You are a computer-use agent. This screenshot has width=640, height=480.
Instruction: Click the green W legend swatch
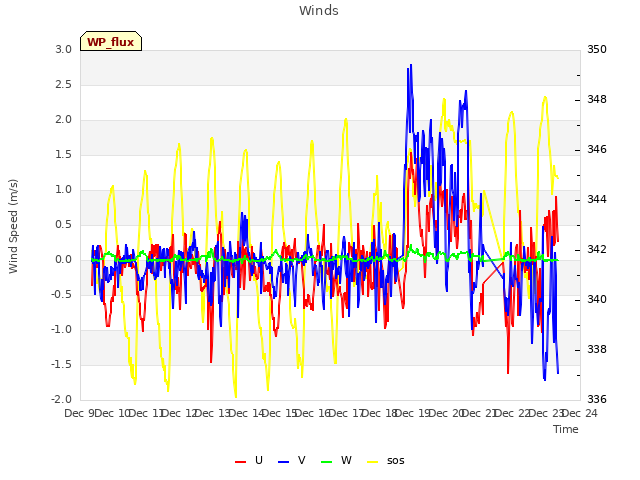[327, 462]
